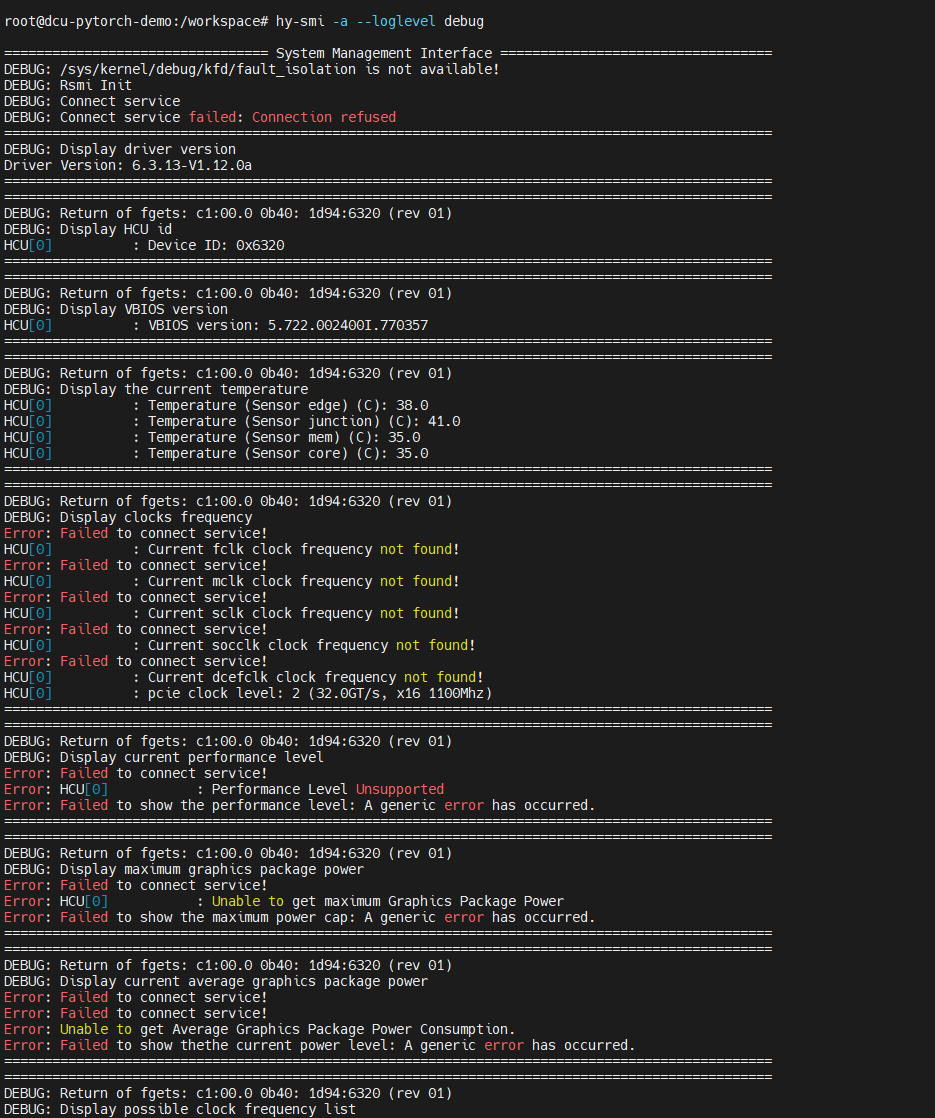Select the red 'Unsupported' performance level text
This screenshot has width=935, height=1118.
400,790
